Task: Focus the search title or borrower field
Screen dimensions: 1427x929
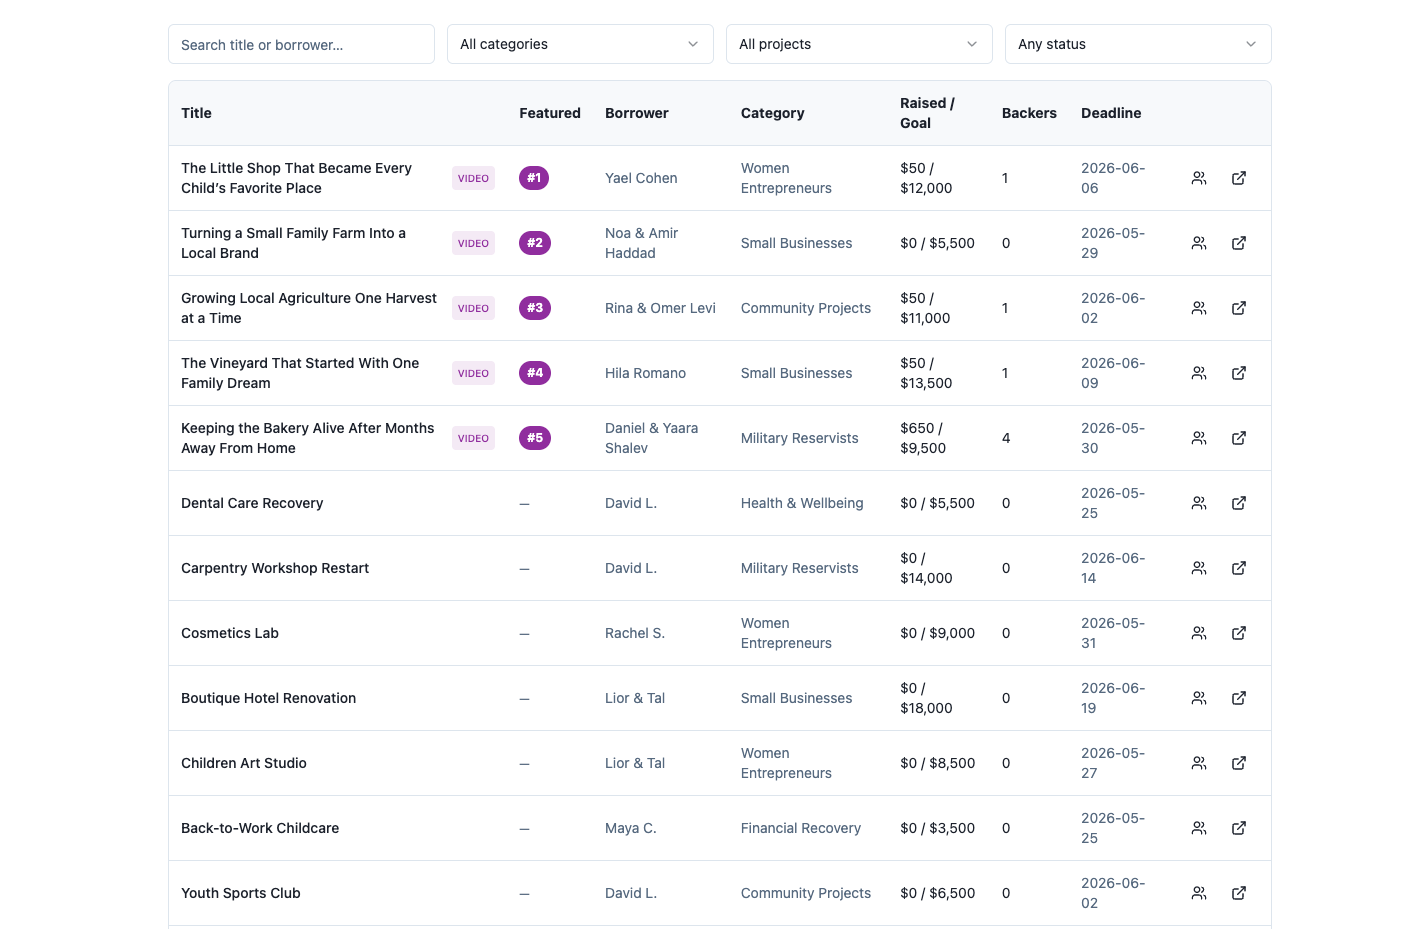Action: coord(301,44)
